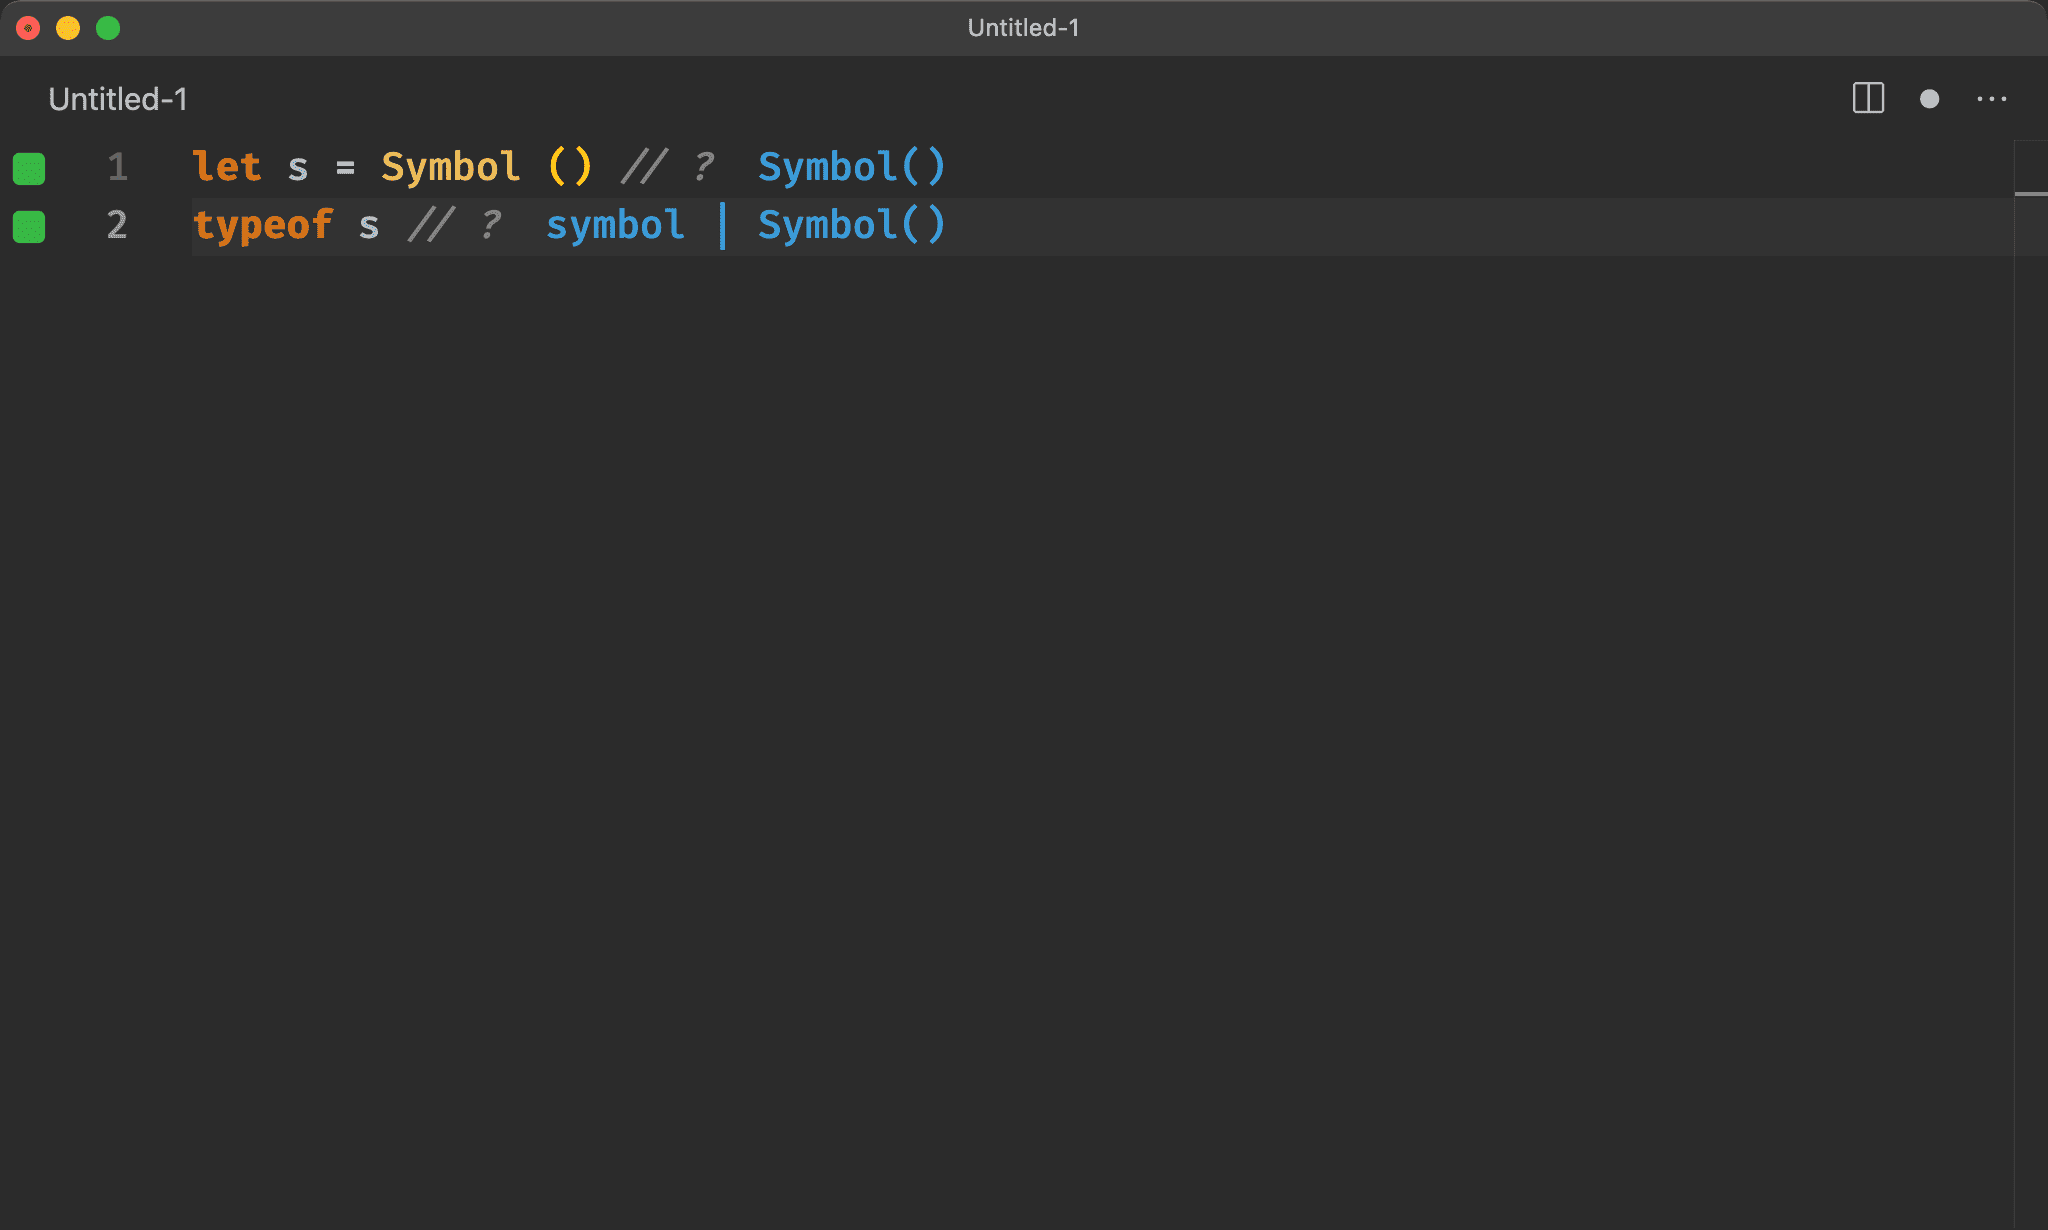Screen dimensions: 2048x1230
Task: Click the yellow parentheses on line 1
Action: coord(570,167)
